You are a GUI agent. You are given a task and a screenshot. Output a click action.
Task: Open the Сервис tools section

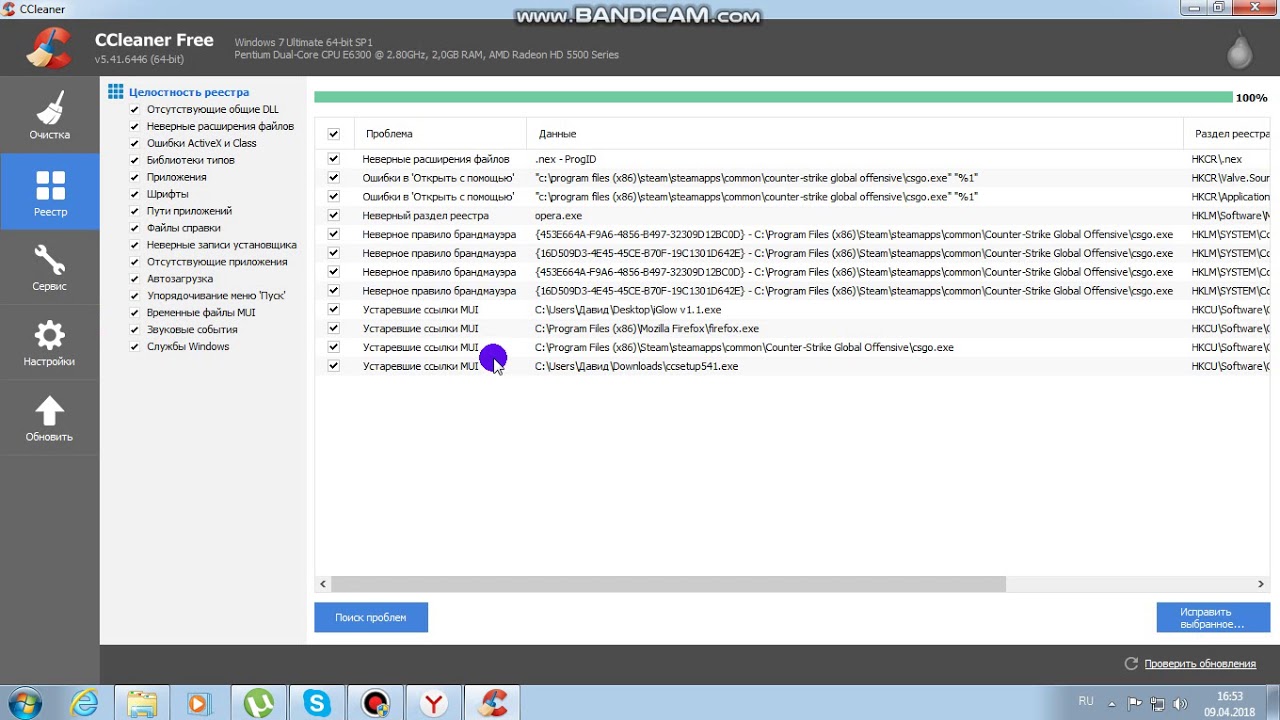49,267
